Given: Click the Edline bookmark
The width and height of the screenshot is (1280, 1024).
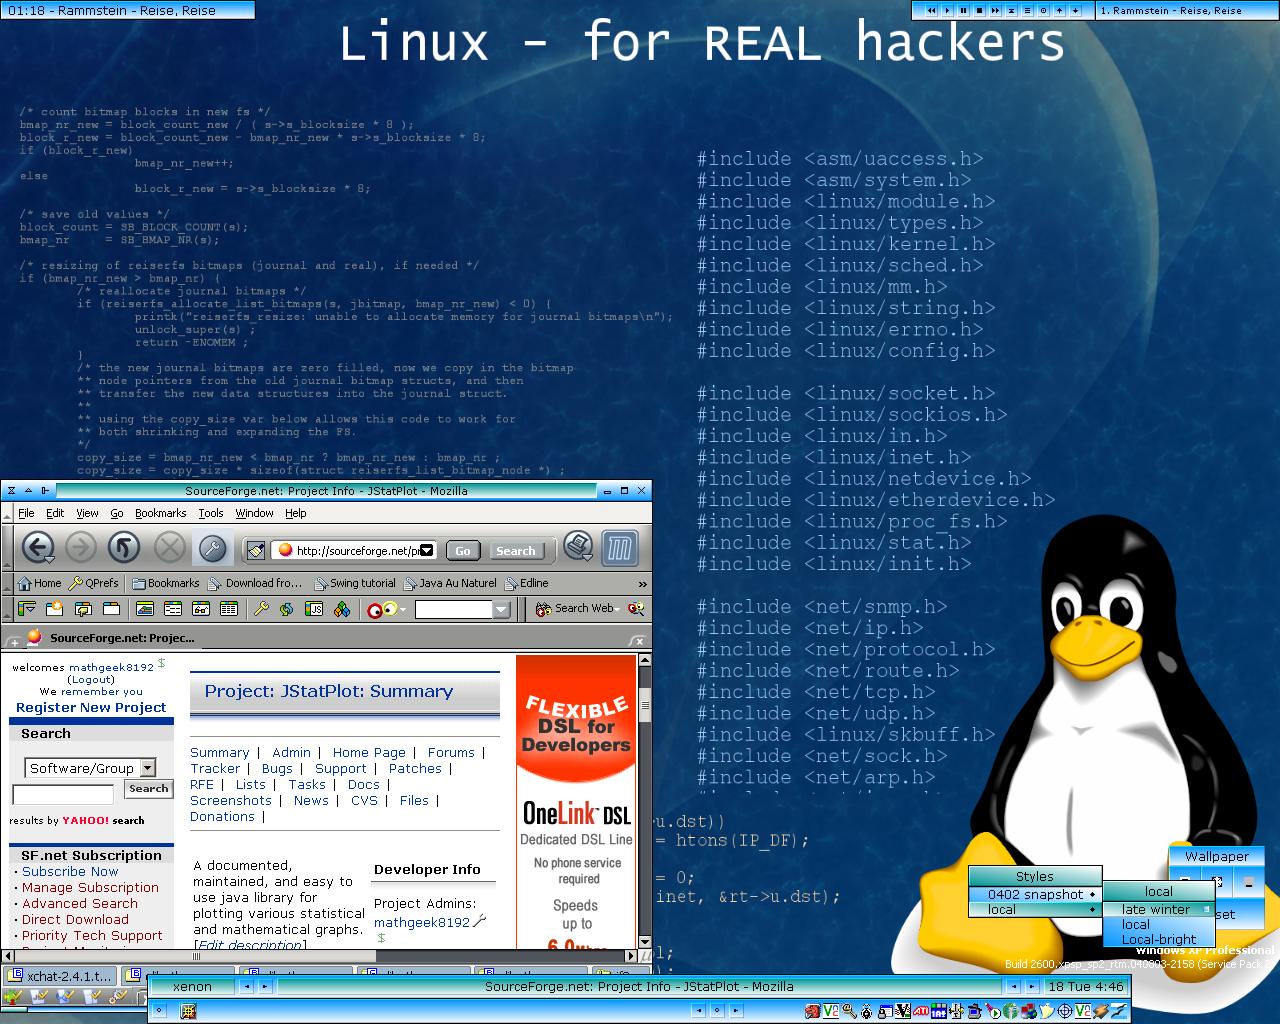Looking at the screenshot, I should point(527,583).
